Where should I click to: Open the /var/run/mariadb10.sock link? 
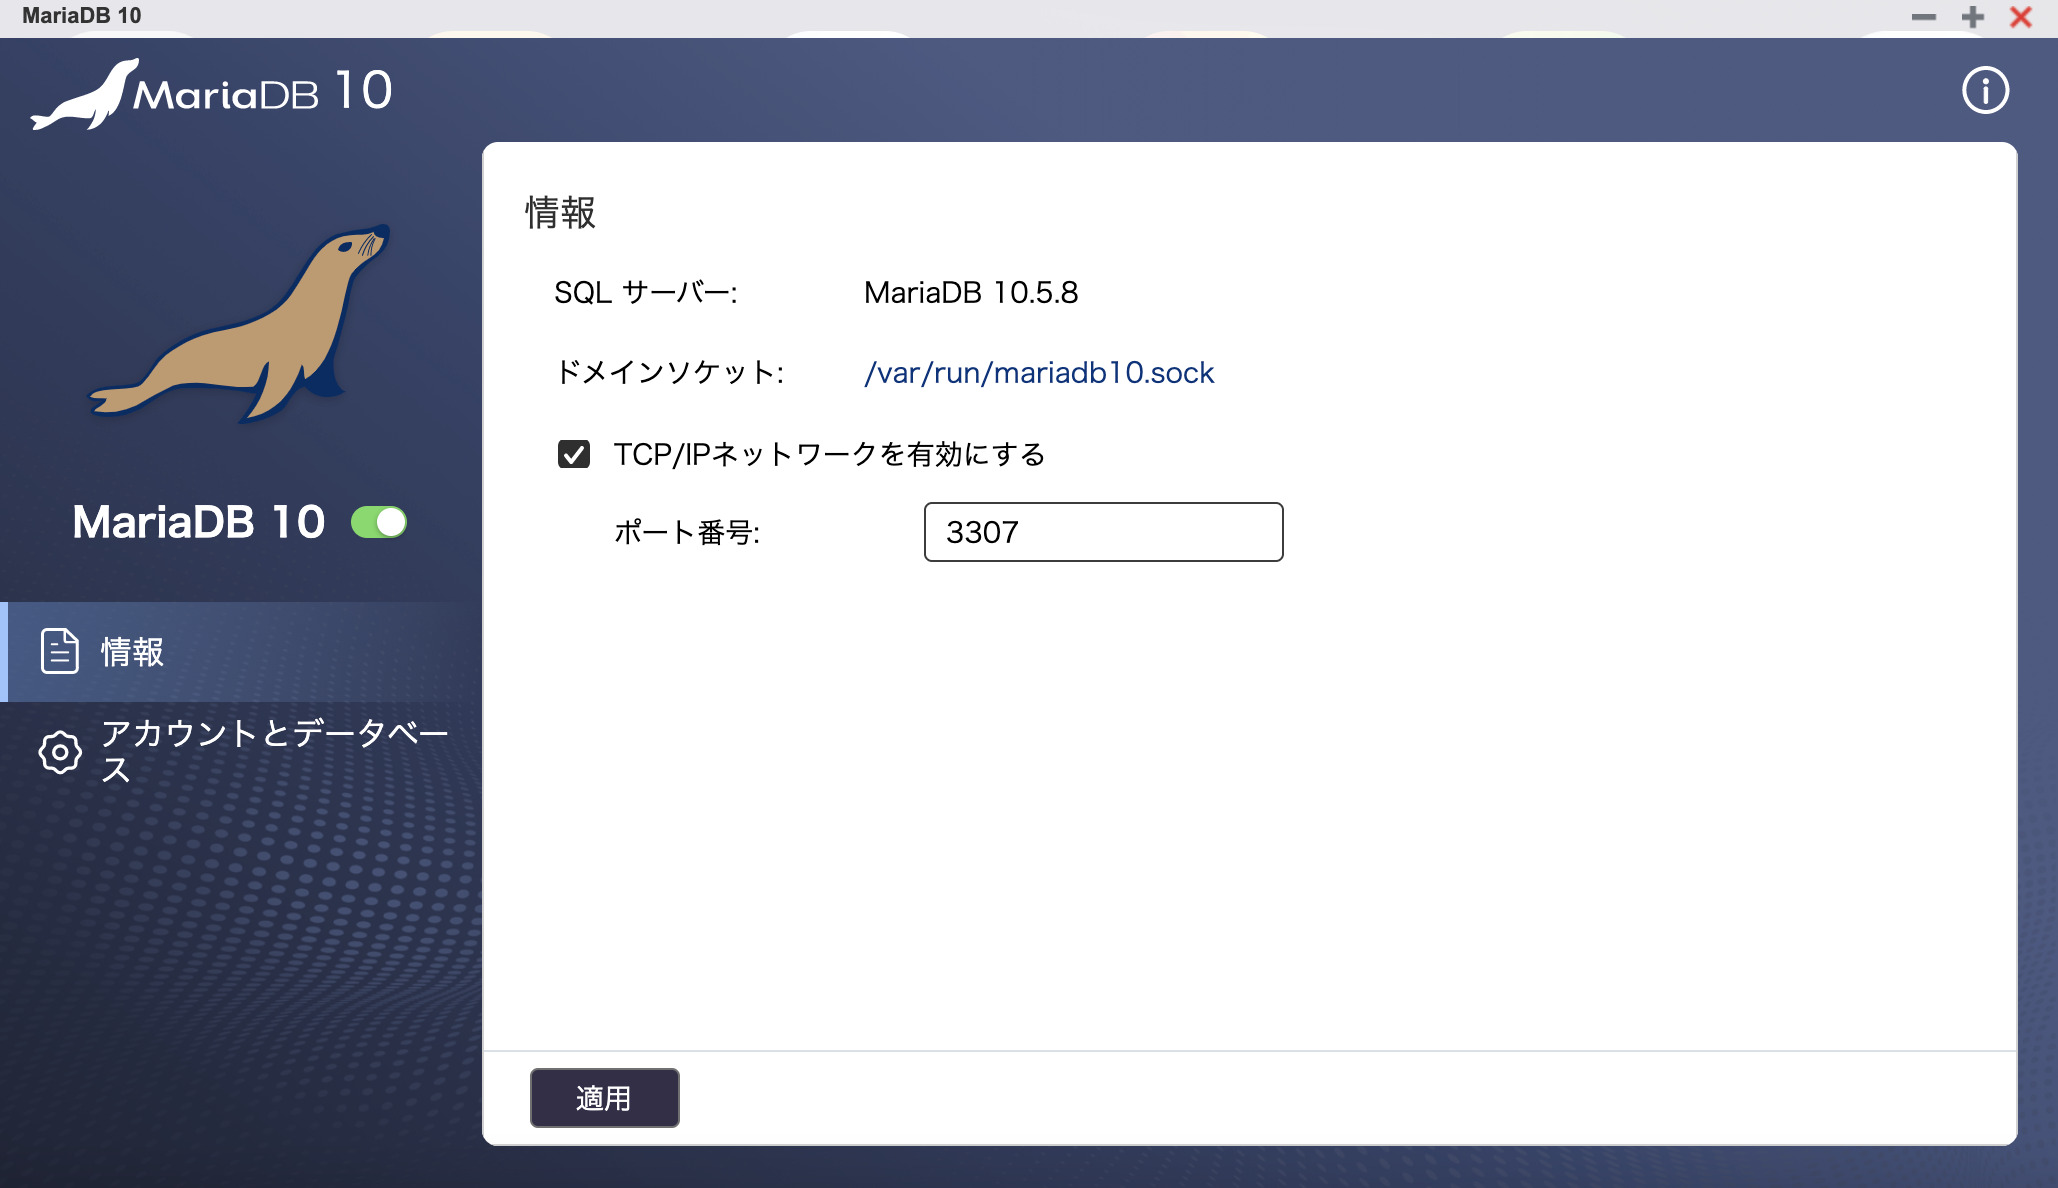click(x=1038, y=373)
